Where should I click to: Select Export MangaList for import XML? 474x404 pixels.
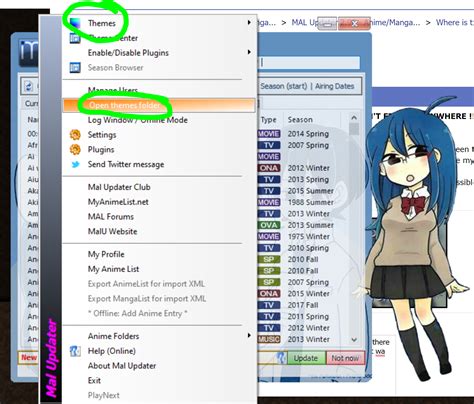pyautogui.click(x=147, y=298)
